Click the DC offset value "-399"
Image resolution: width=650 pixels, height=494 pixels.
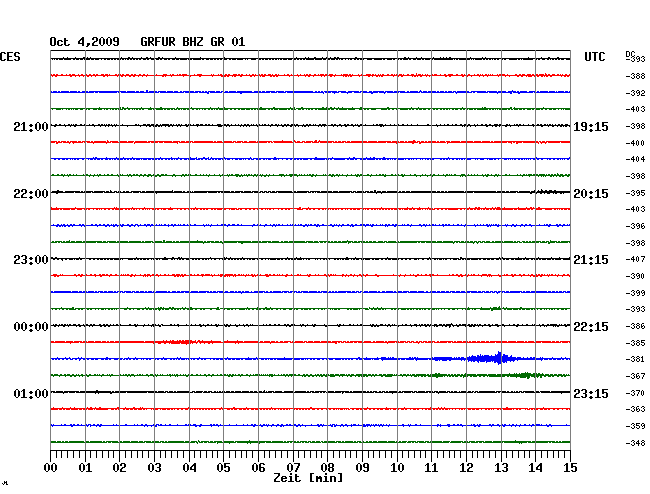pyautogui.click(x=635, y=293)
